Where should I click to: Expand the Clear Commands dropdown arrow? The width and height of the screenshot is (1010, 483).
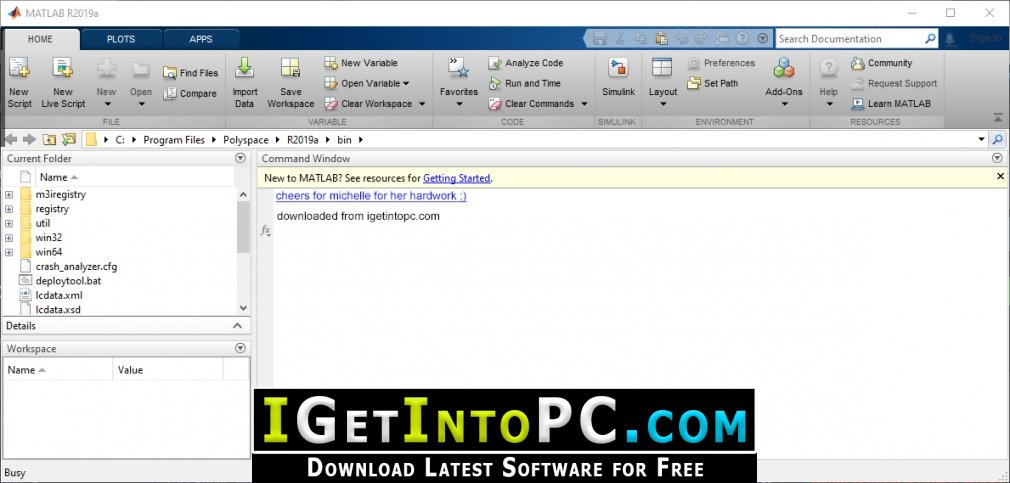(584, 104)
